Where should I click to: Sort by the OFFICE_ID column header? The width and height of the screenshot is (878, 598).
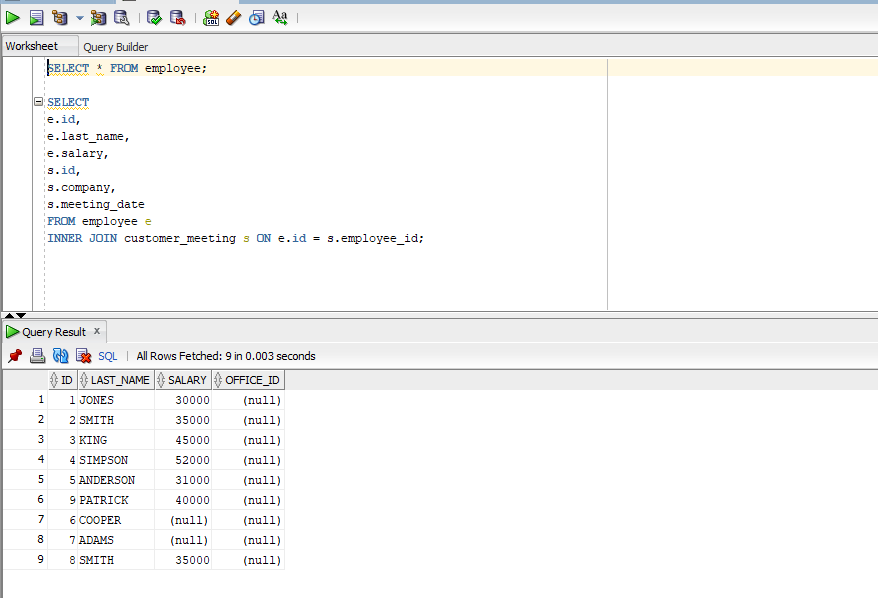click(x=248, y=380)
